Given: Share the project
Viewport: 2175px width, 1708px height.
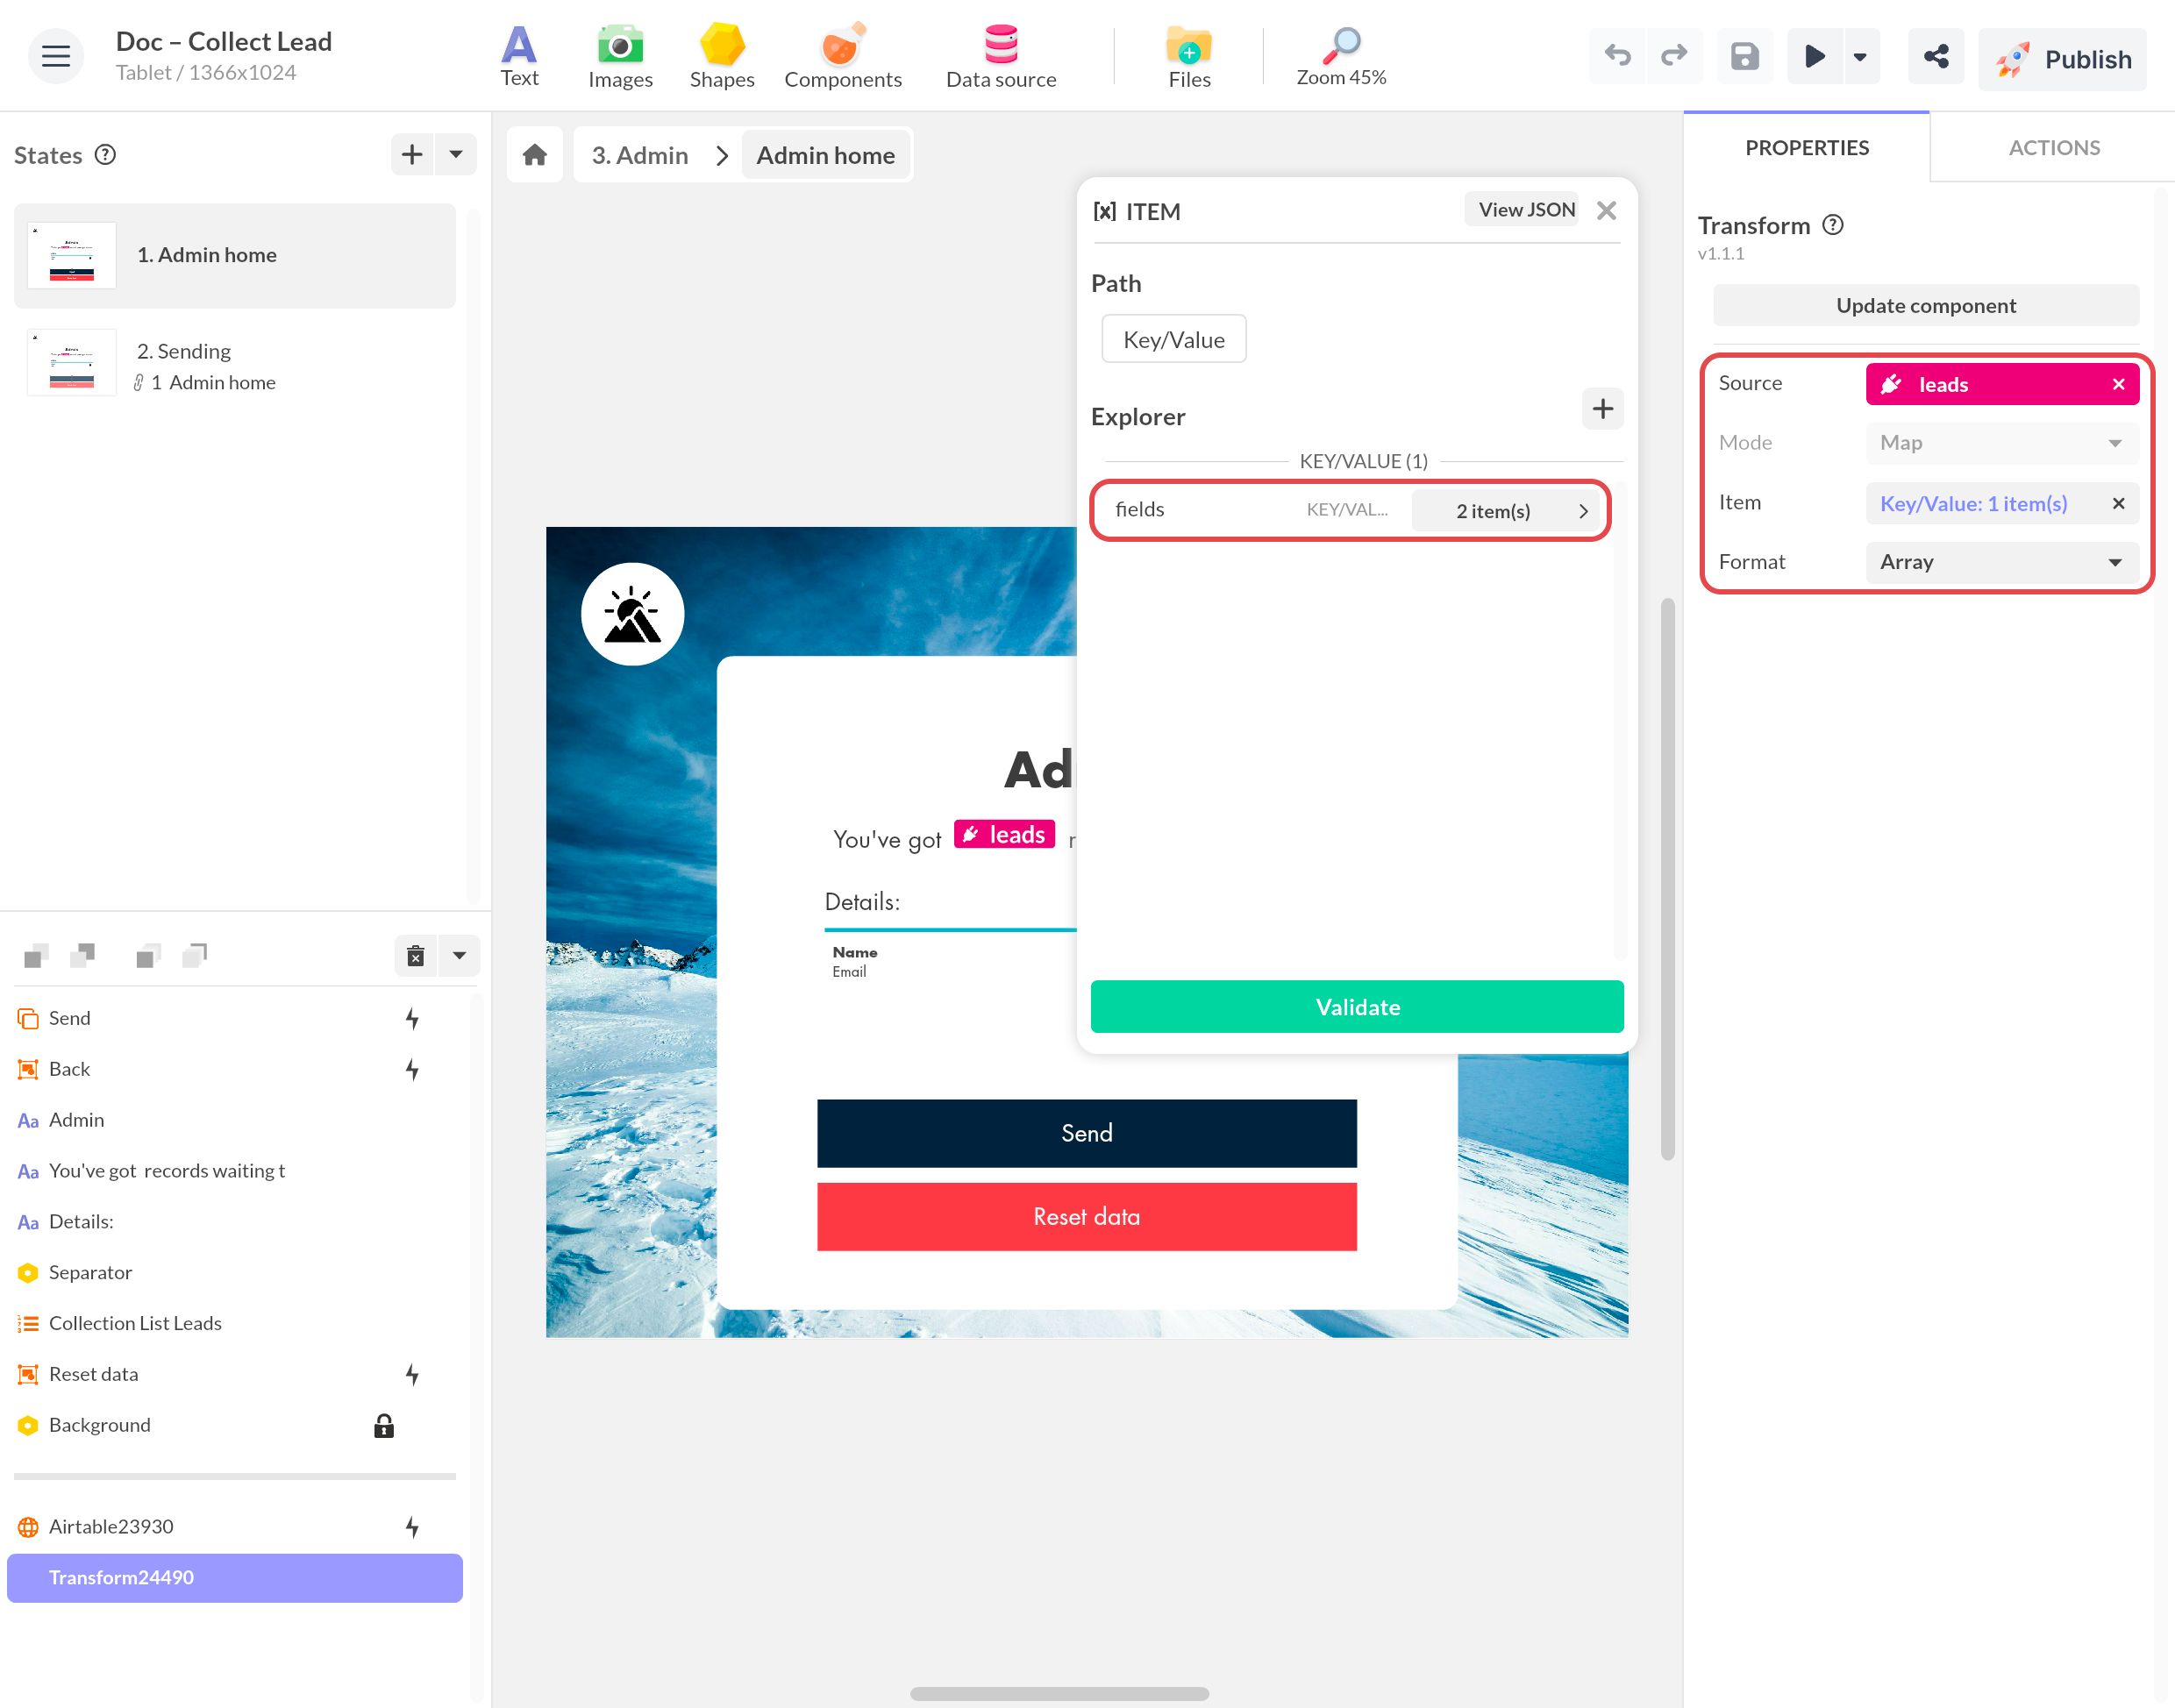Looking at the screenshot, I should click(1936, 56).
